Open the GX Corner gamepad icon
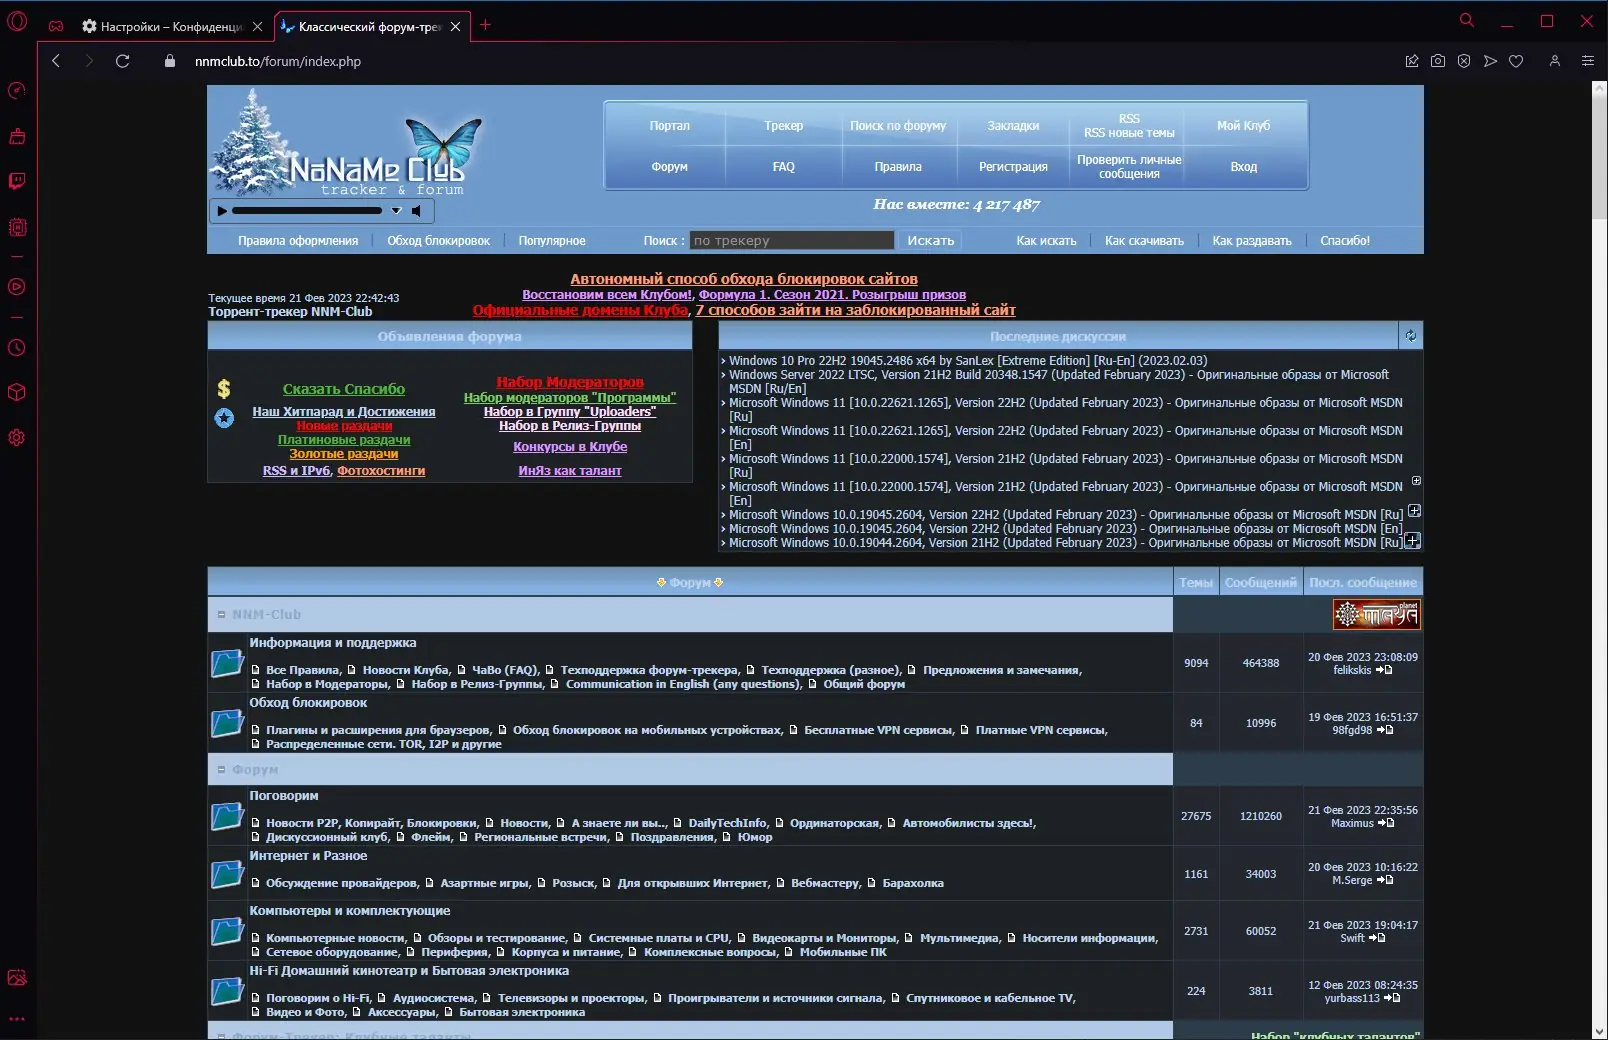This screenshot has height=1040, width=1608. coord(56,26)
